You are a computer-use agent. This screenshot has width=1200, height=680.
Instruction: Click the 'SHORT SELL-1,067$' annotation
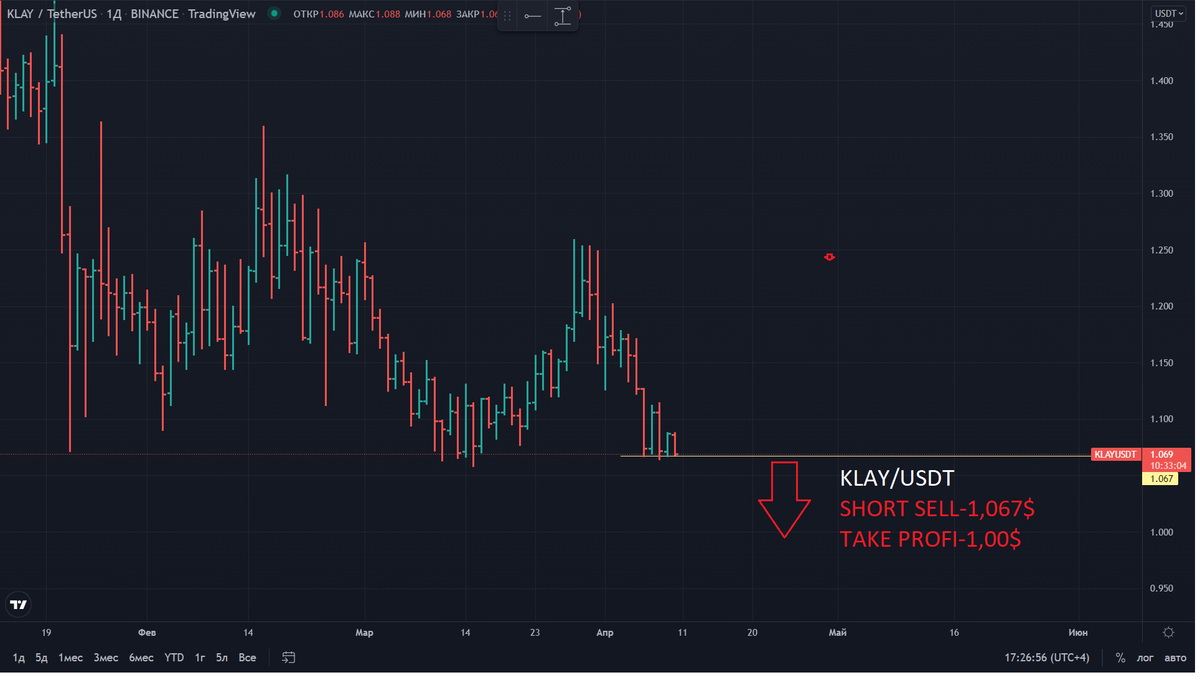(937, 509)
